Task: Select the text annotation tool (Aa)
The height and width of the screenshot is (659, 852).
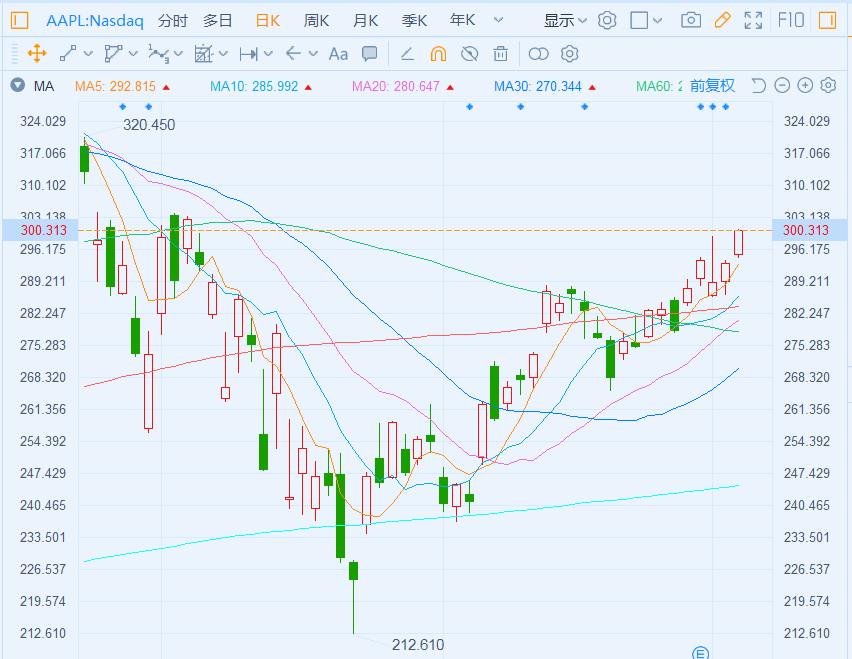Action: coord(338,54)
